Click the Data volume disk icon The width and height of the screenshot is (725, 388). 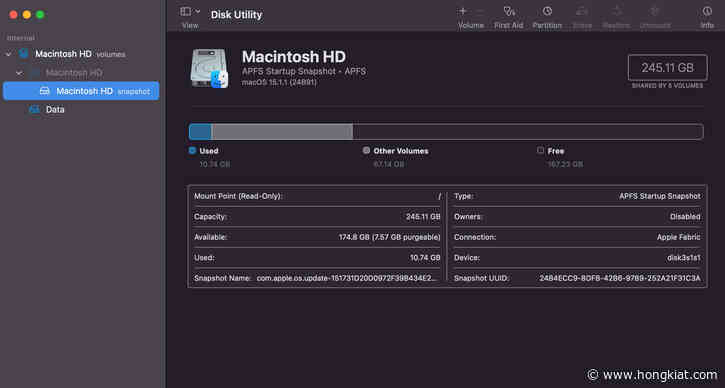34,110
